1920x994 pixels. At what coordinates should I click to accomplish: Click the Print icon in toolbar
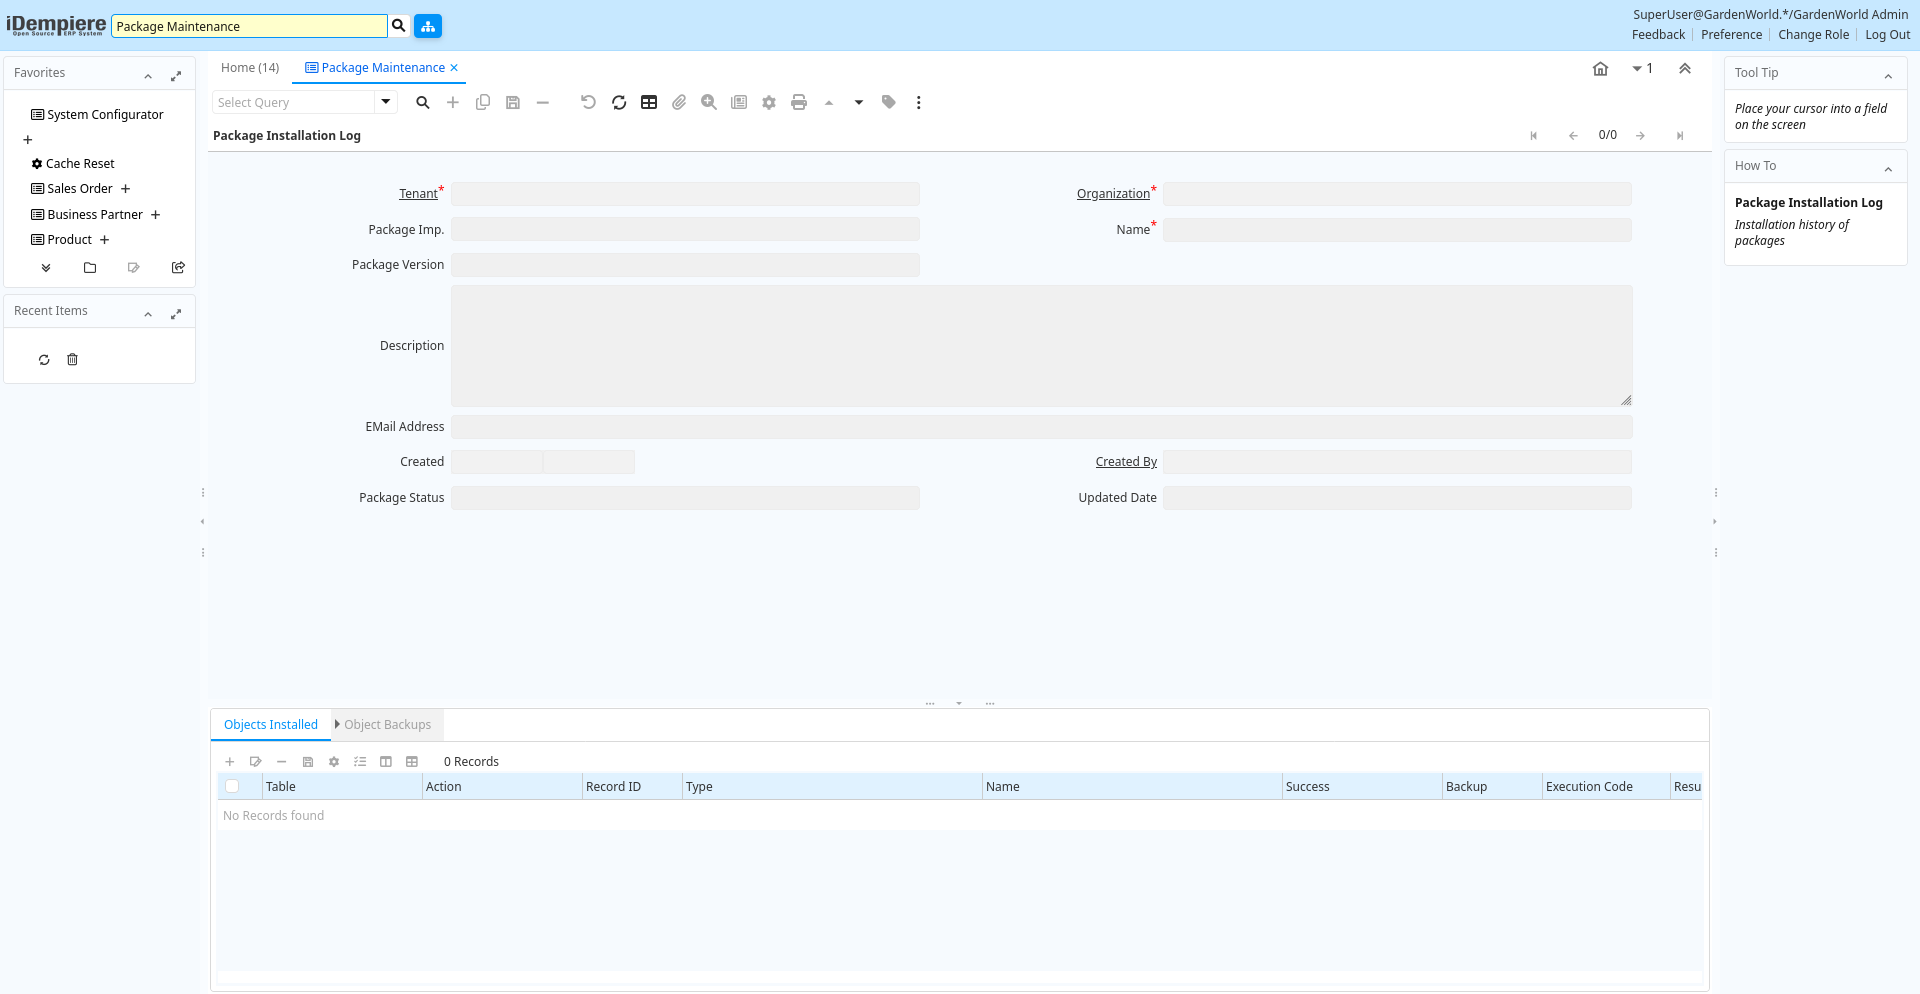point(799,102)
